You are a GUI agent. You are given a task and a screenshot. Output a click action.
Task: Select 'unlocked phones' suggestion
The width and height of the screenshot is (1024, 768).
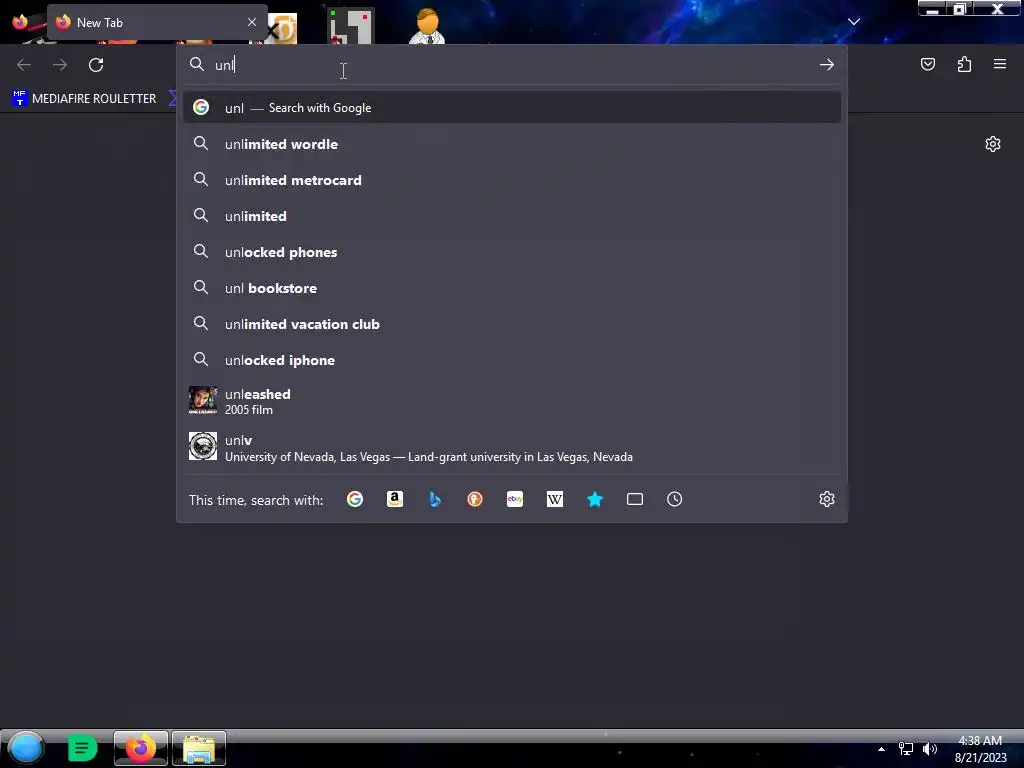click(512, 252)
